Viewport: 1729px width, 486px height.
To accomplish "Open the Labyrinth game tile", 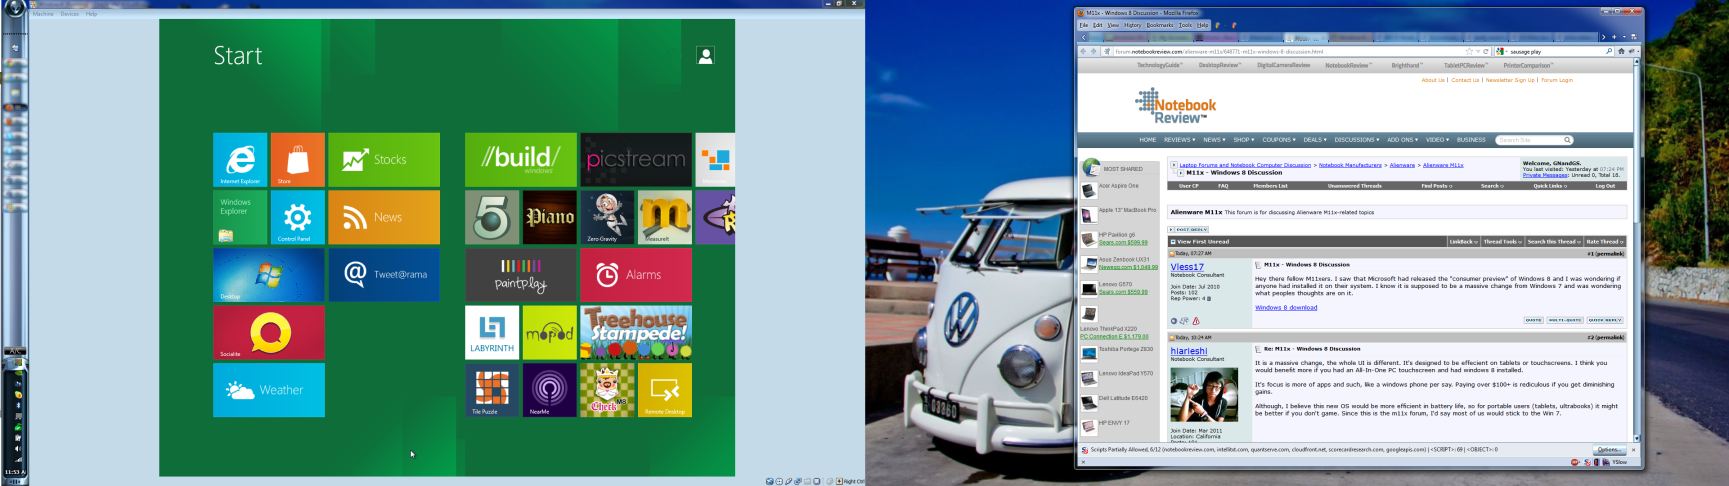I will [492, 333].
